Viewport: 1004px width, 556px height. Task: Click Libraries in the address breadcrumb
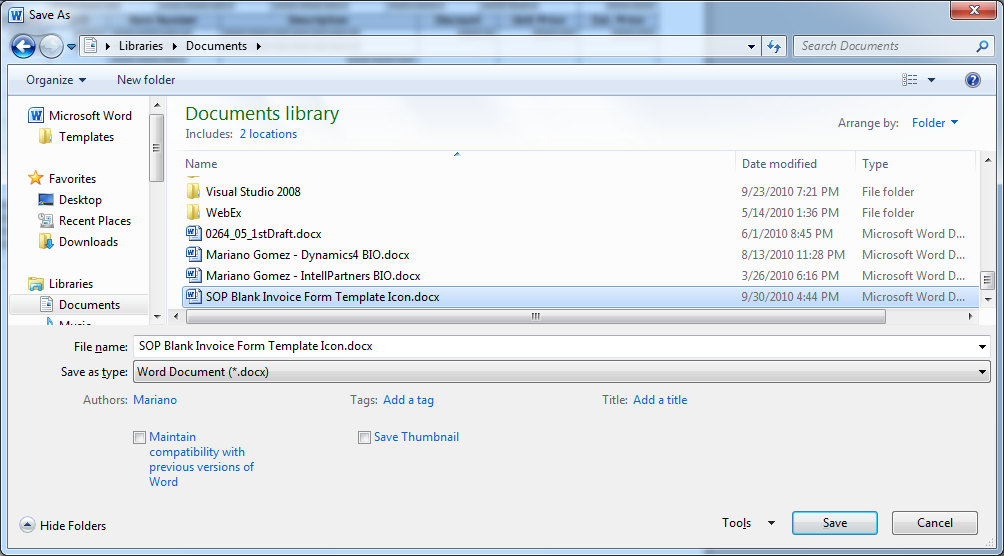(141, 46)
